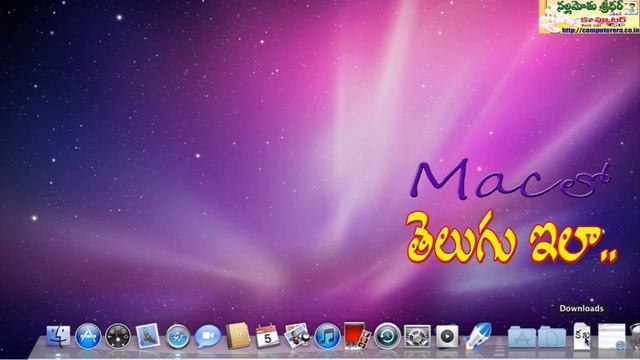Restore the minimized window in Dock
The image size is (640, 360).
click(x=611, y=337)
